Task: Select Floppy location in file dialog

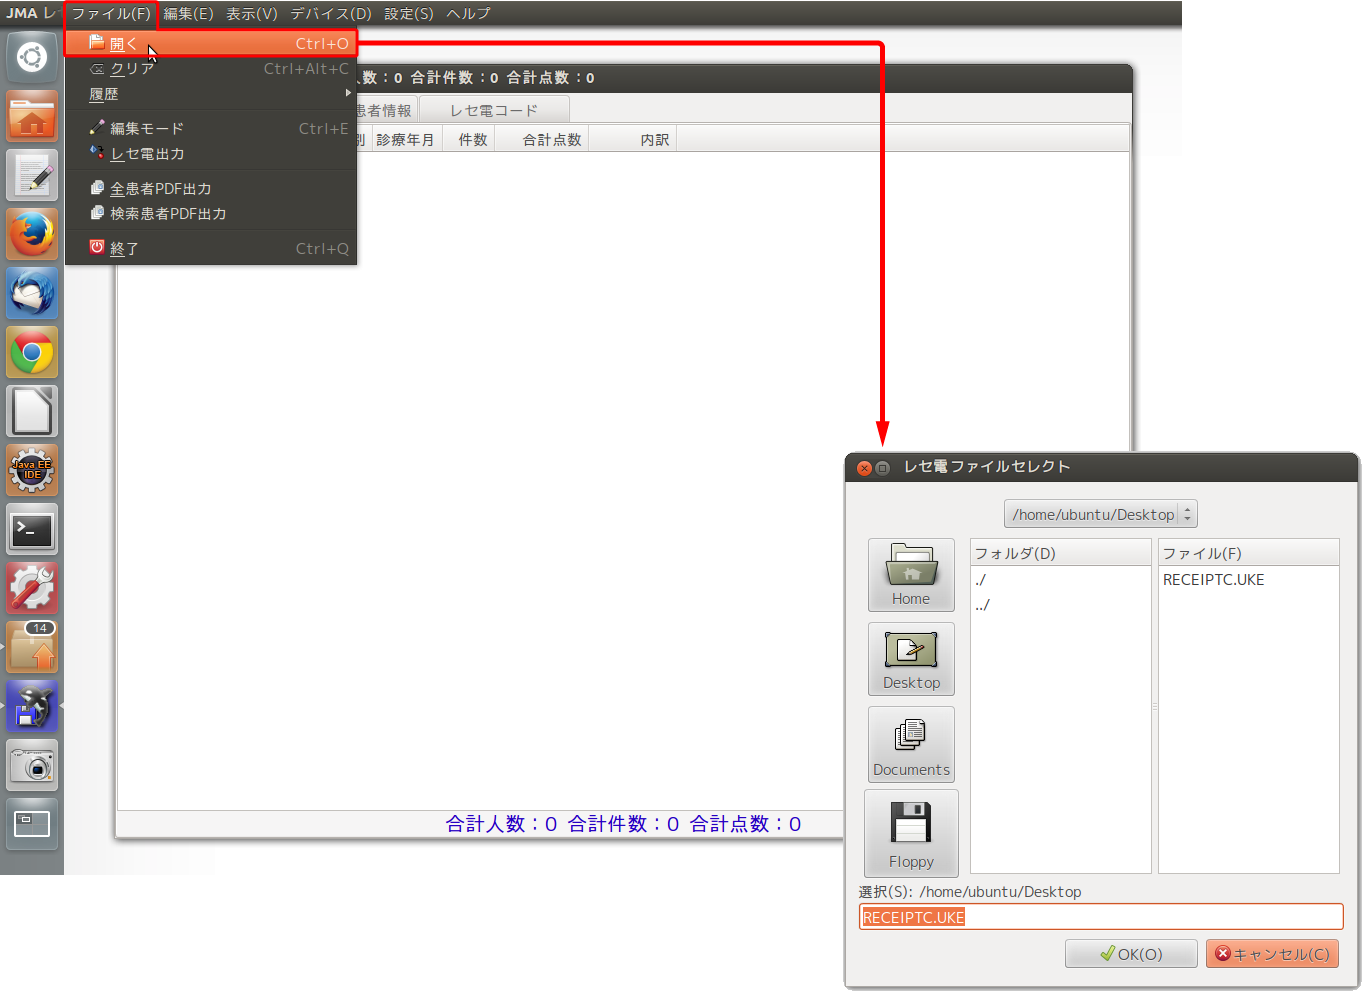Action: [x=911, y=833]
